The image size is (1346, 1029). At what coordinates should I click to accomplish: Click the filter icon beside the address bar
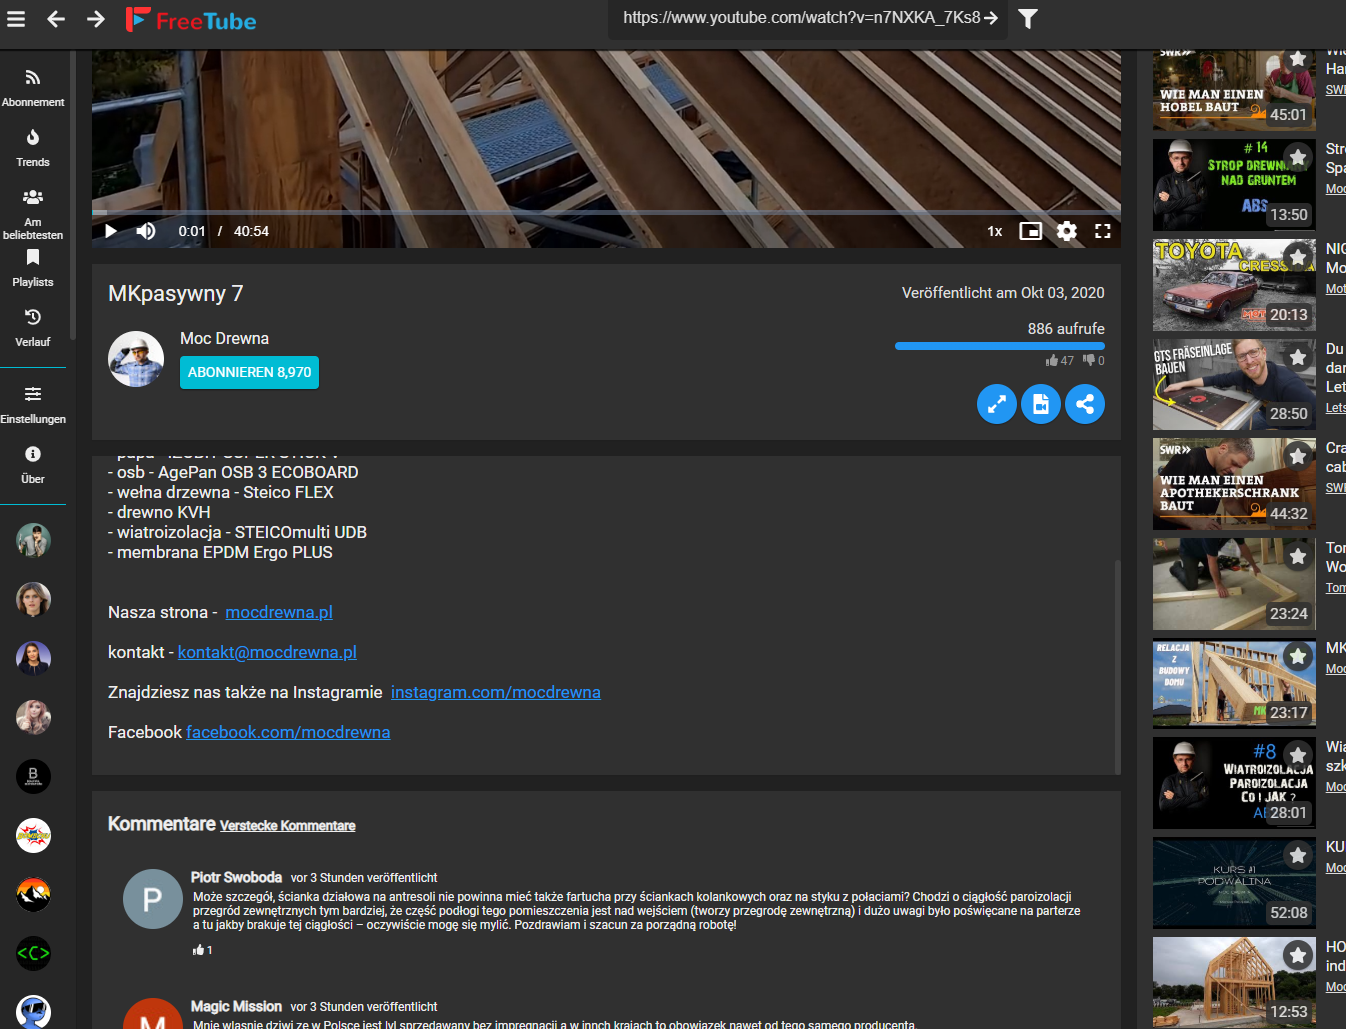[1027, 18]
